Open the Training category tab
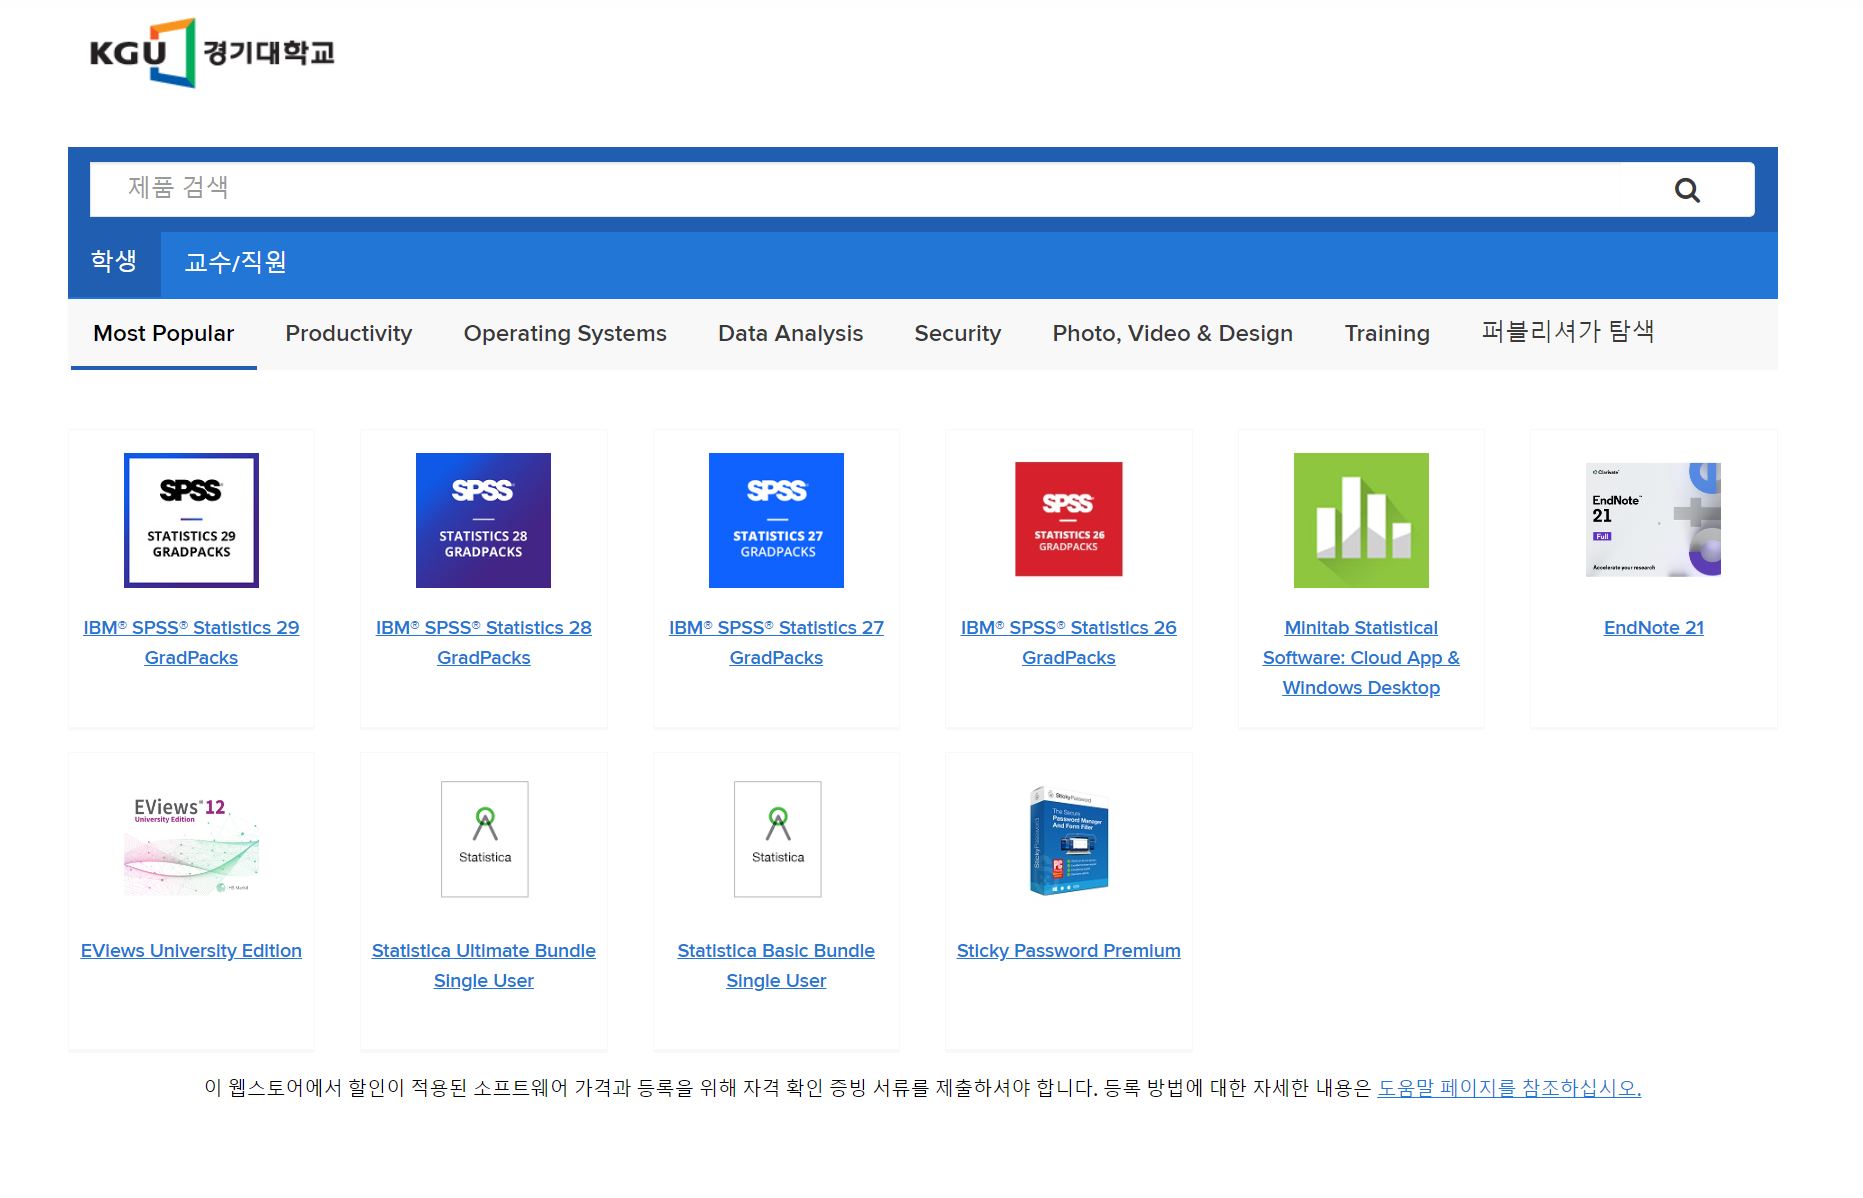Image resolution: width=1863 pixels, height=1198 pixels. (x=1387, y=334)
